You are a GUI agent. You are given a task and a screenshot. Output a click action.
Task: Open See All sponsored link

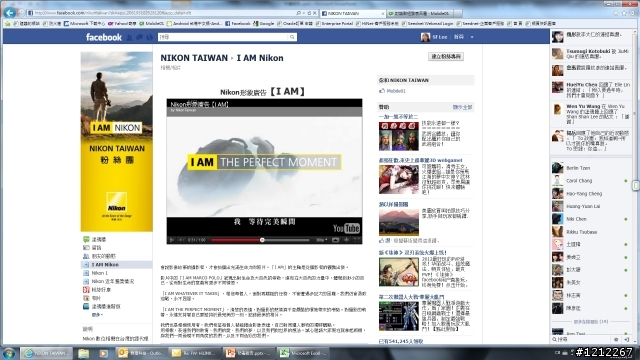pyautogui.click(x=462, y=107)
